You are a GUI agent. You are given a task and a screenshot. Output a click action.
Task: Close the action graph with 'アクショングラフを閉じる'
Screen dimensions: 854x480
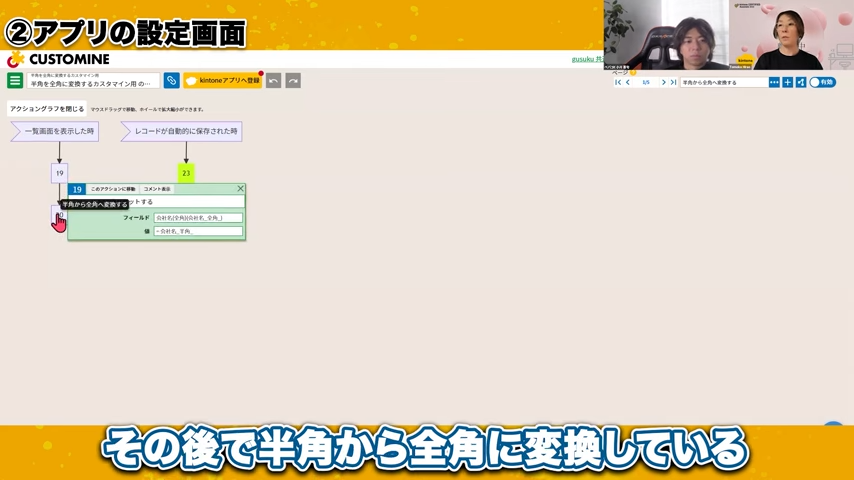[47, 109]
